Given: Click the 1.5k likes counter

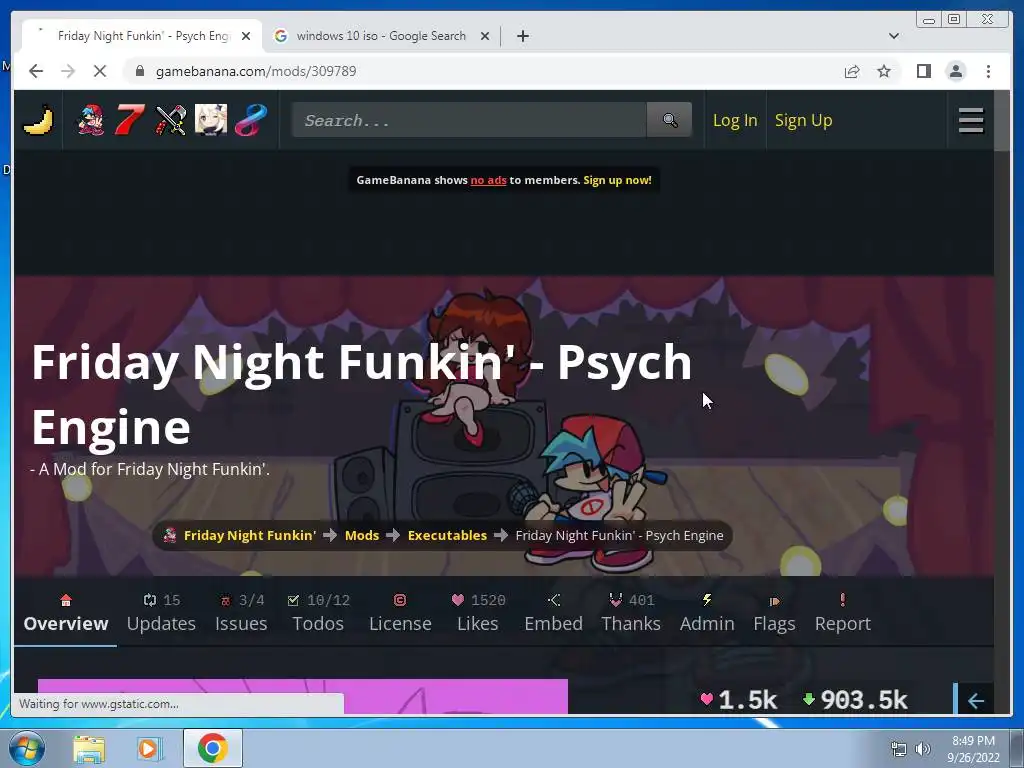Looking at the screenshot, I should tap(739, 700).
